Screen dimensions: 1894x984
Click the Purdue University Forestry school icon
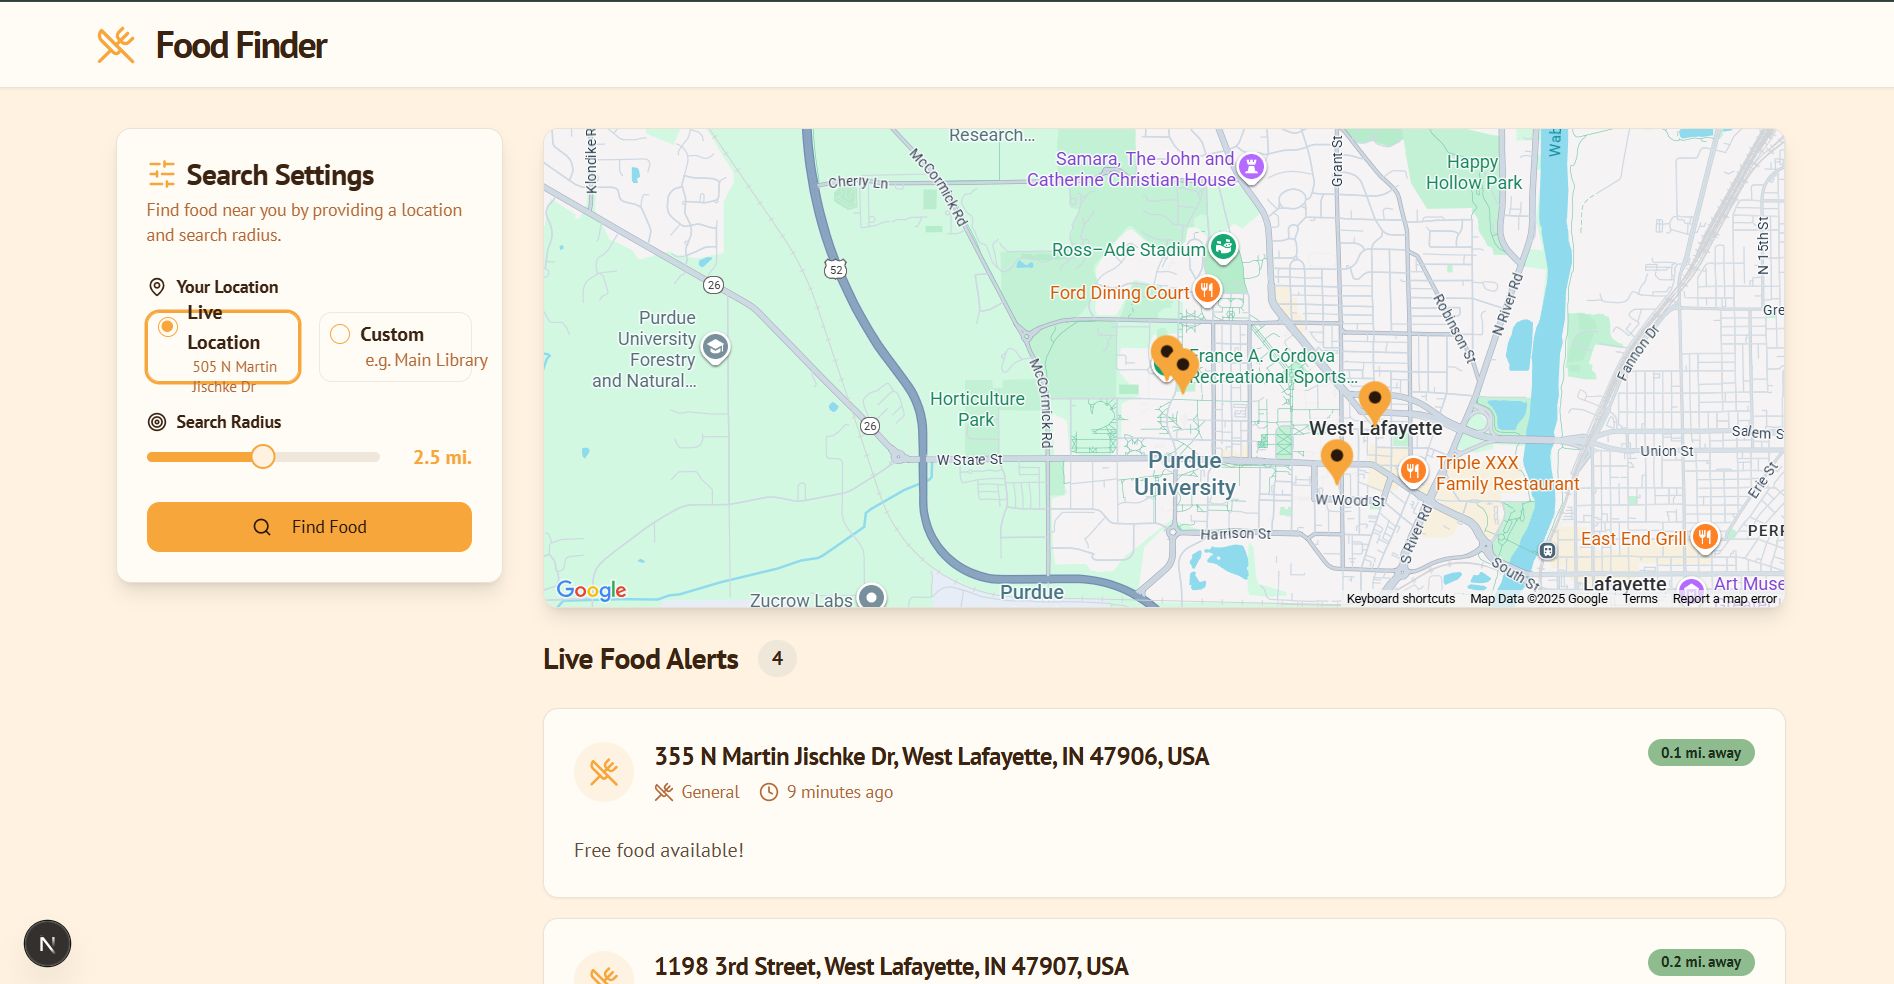[715, 347]
